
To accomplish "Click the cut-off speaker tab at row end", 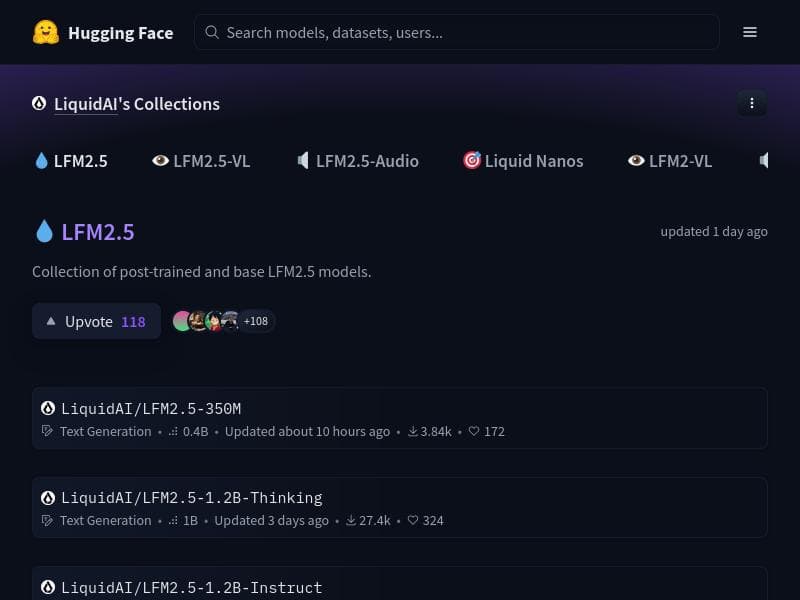I will click(764, 161).
